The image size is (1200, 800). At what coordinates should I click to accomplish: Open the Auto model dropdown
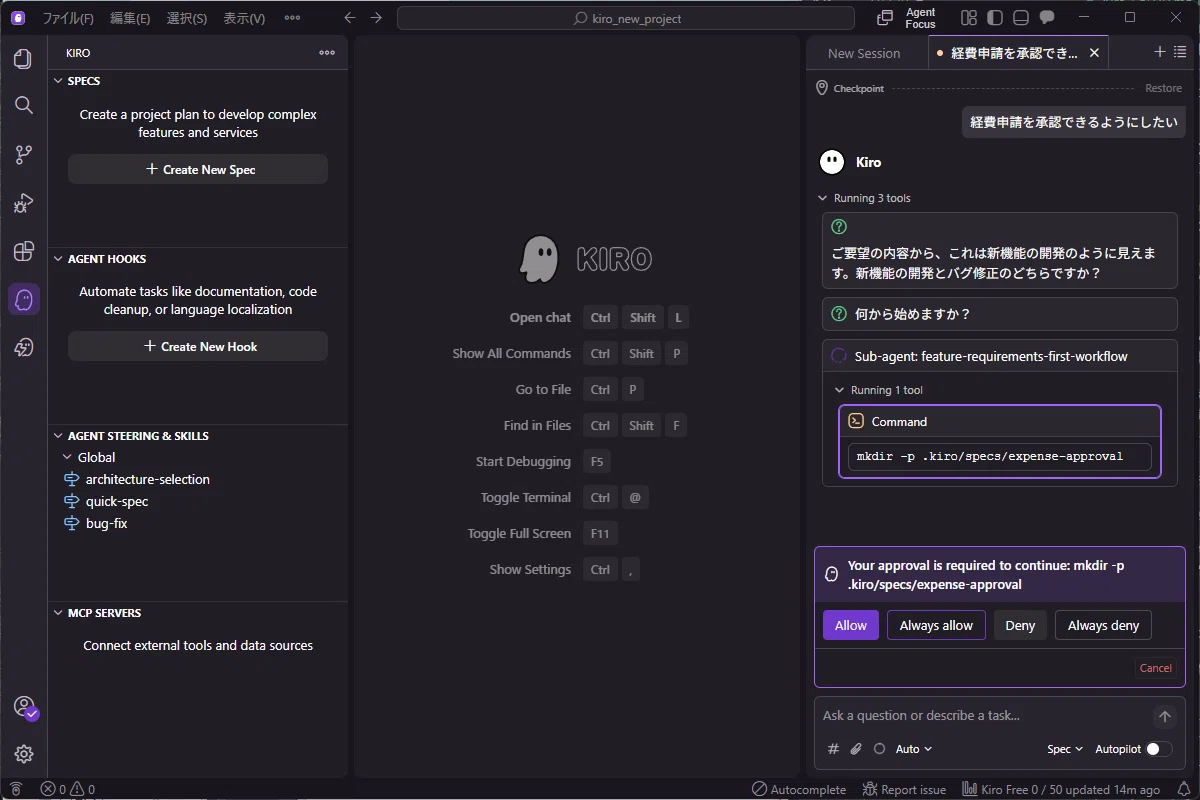click(x=914, y=749)
